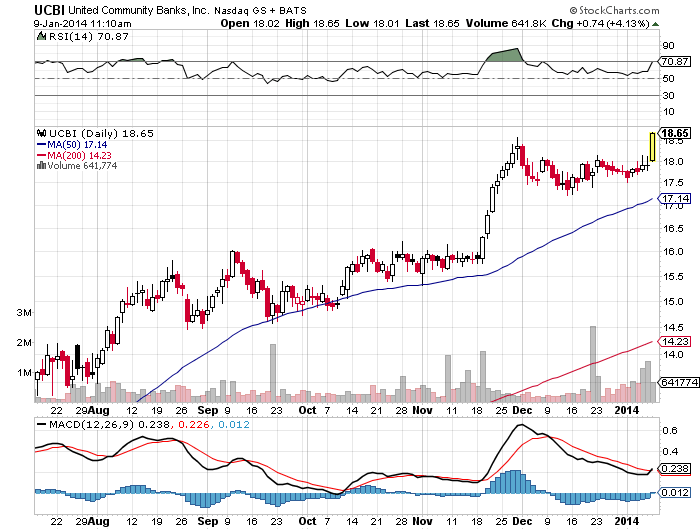Click the 15.0 price axis label

673,302
